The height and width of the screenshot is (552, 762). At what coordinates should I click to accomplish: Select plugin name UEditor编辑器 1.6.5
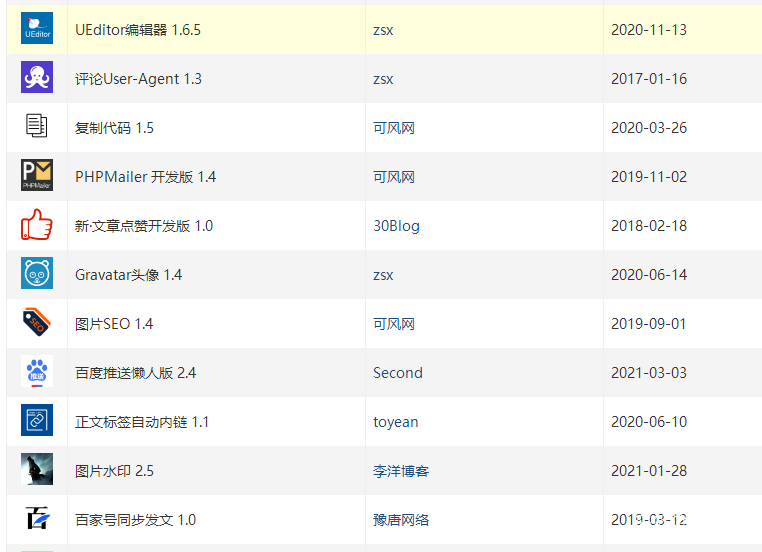click(x=138, y=30)
